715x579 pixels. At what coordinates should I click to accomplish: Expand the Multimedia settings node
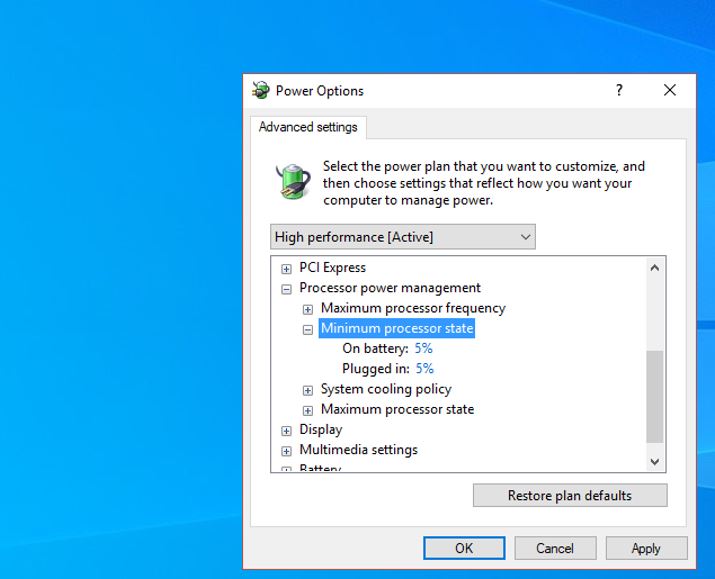click(287, 451)
